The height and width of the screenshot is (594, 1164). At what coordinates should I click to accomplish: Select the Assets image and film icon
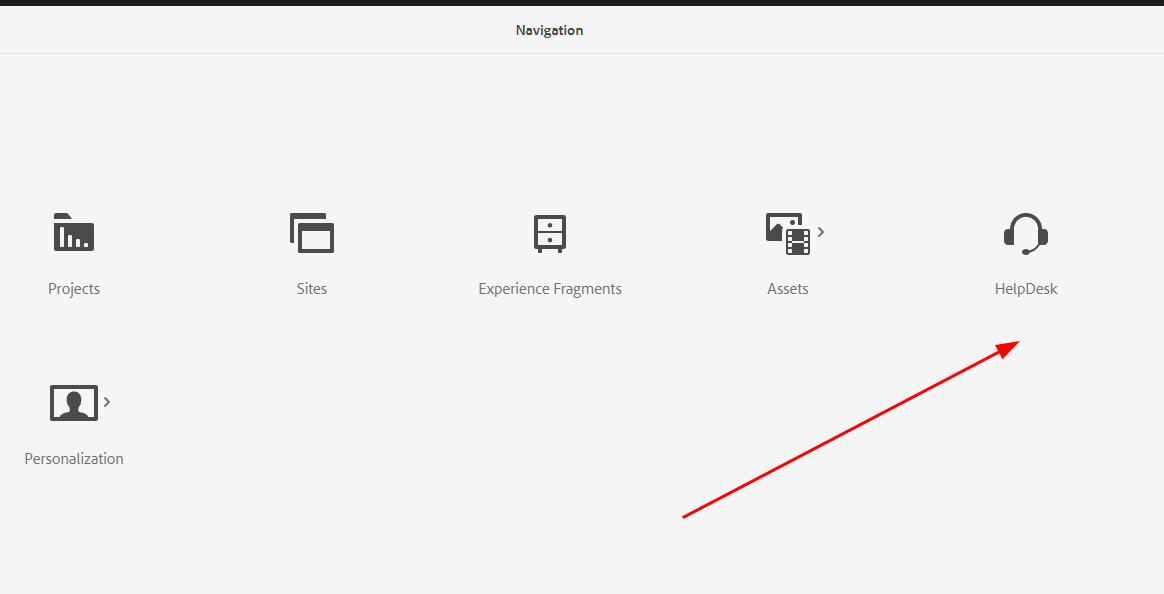click(787, 233)
